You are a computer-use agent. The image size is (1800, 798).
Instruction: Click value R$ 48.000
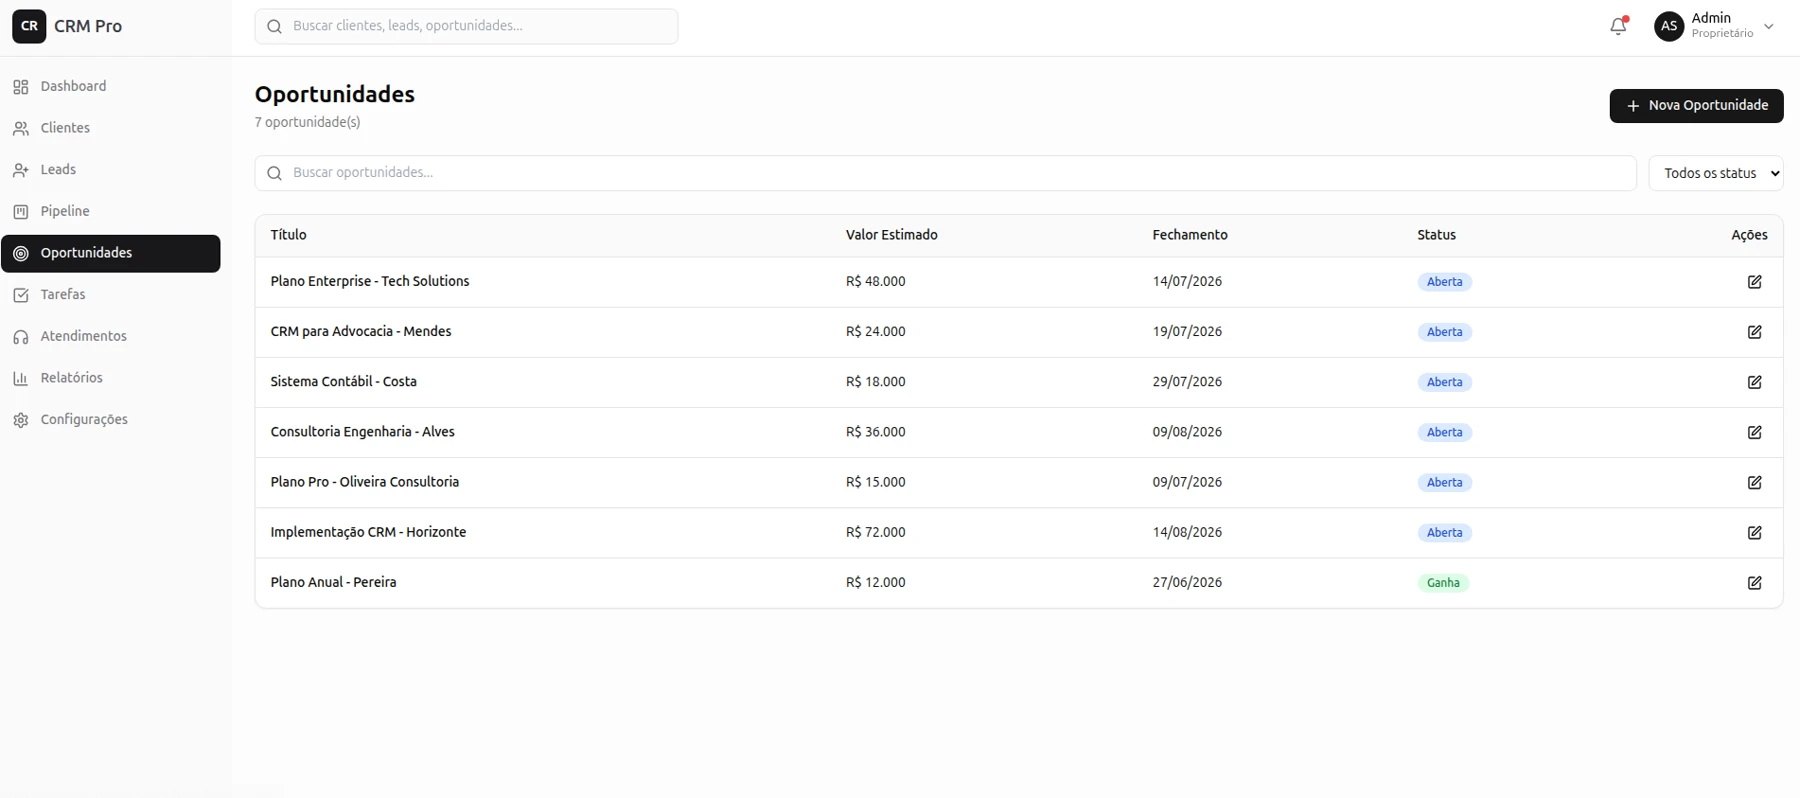[875, 282]
